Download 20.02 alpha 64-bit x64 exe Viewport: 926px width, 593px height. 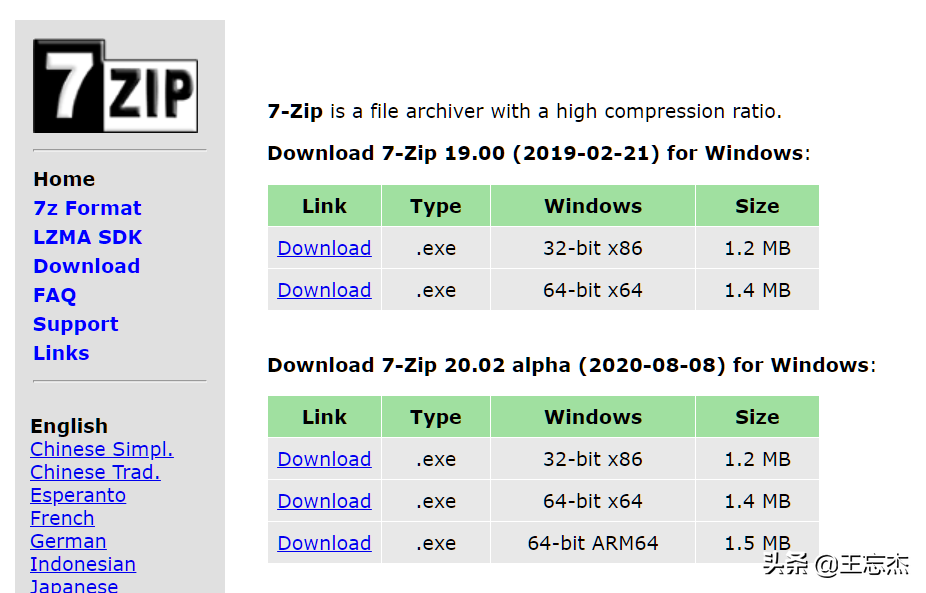[x=324, y=501]
